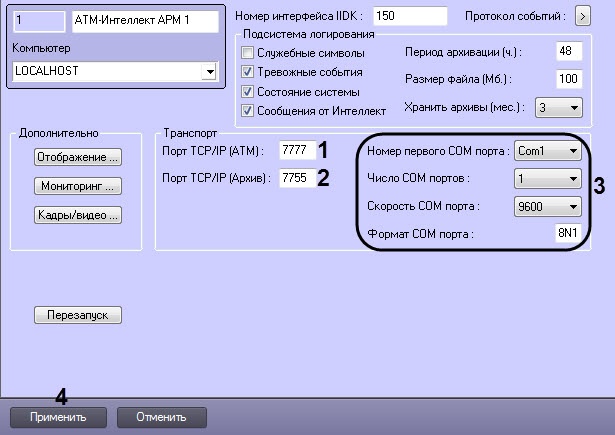
Task: Open the Номер первого COM порта dropdown
Action: (571, 151)
